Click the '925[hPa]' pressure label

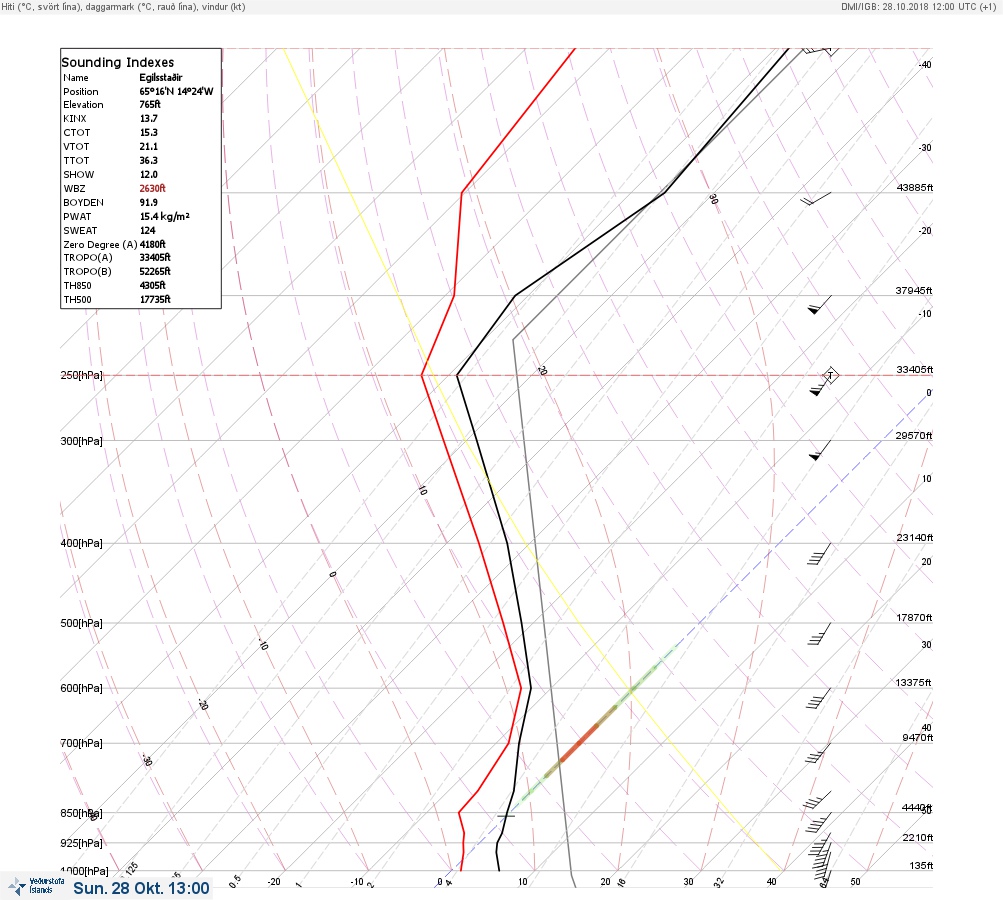pyautogui.click(x=81, y=843)
